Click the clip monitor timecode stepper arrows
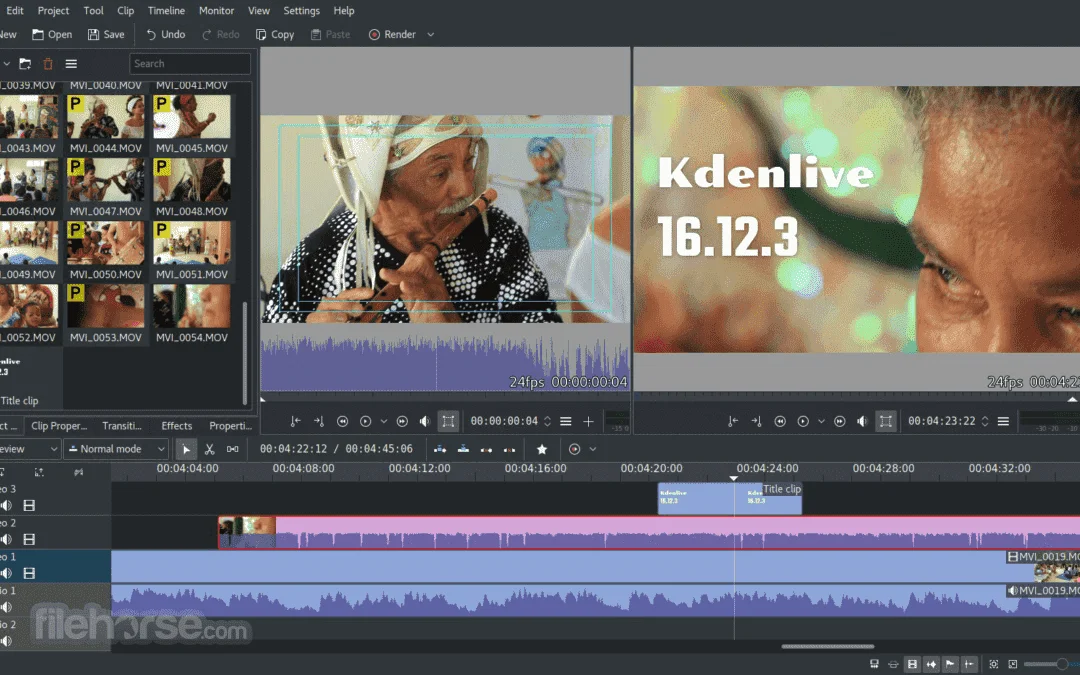 coord(548,421)
